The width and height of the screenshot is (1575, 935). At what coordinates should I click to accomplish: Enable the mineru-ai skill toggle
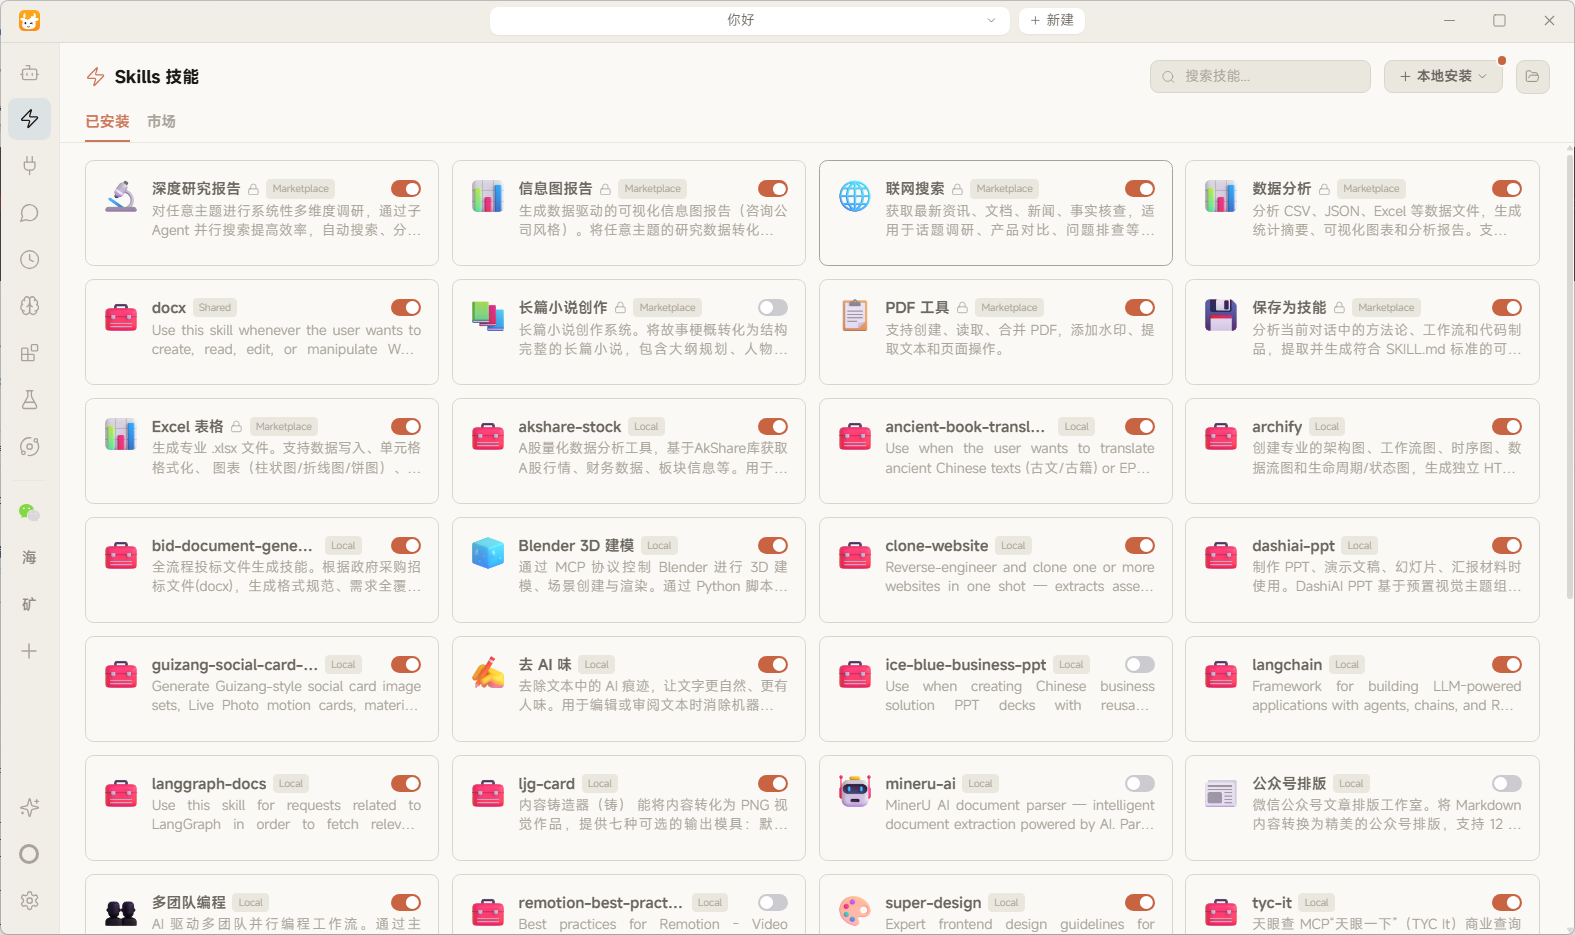point(1140,784)
